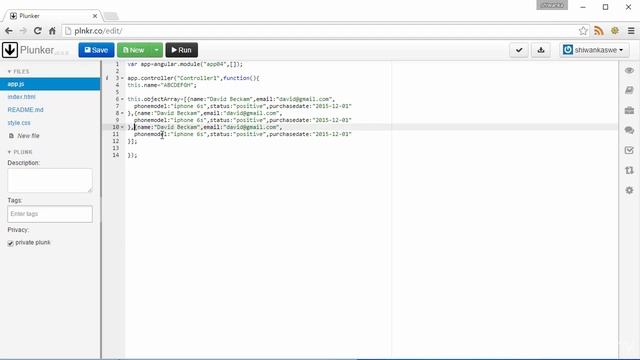640x360 pixels.
Task: Fold code at line 8 arrow
Action: tap(122, 113)
